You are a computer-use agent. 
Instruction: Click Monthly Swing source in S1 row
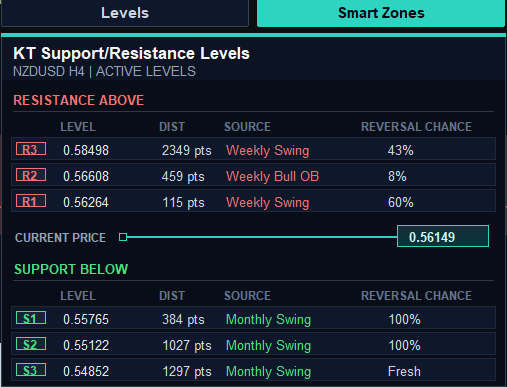coord(268,320)
